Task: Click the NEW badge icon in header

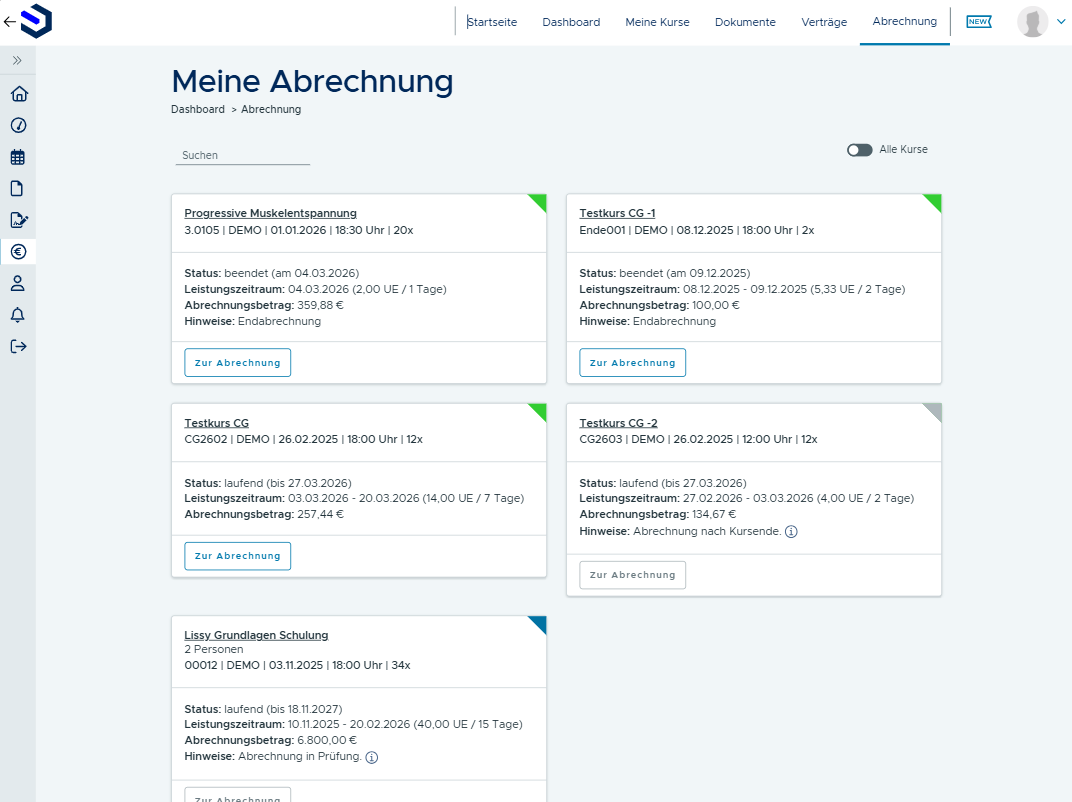Action: 979,22
